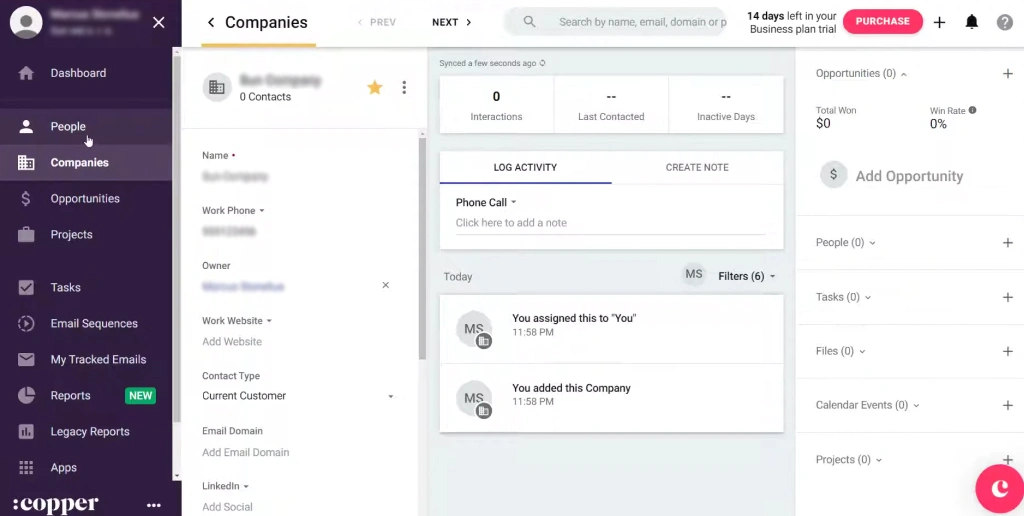
Task: Click the 'Click here to add a note' field
Action: [611, 223]
